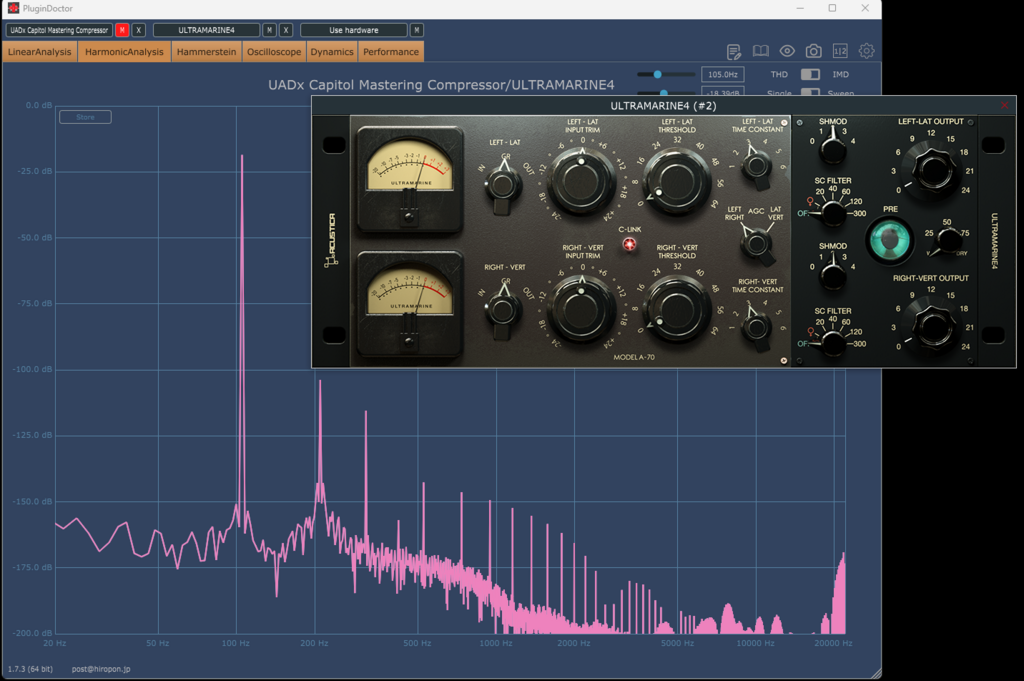
Task: Toggle mute on the ULTRAMARINE4 slot
Action: click(269, 30)
